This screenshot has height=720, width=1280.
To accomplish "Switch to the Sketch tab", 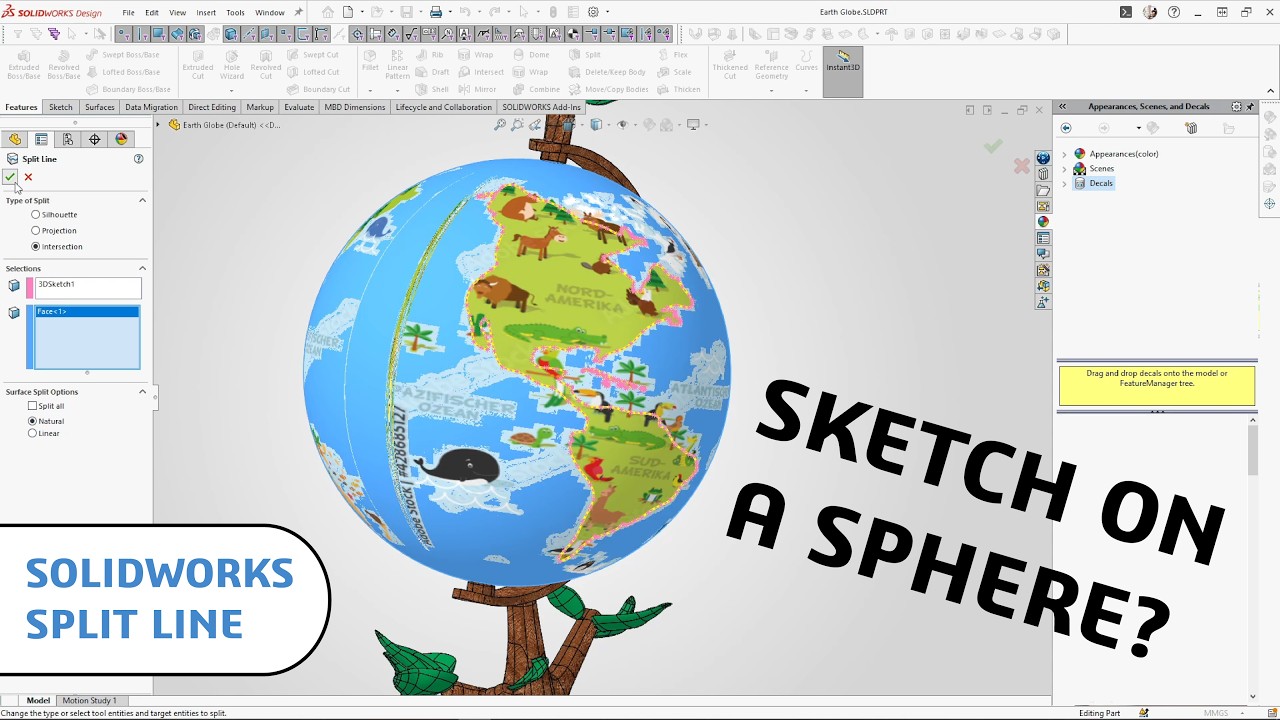I will point(61,107).
